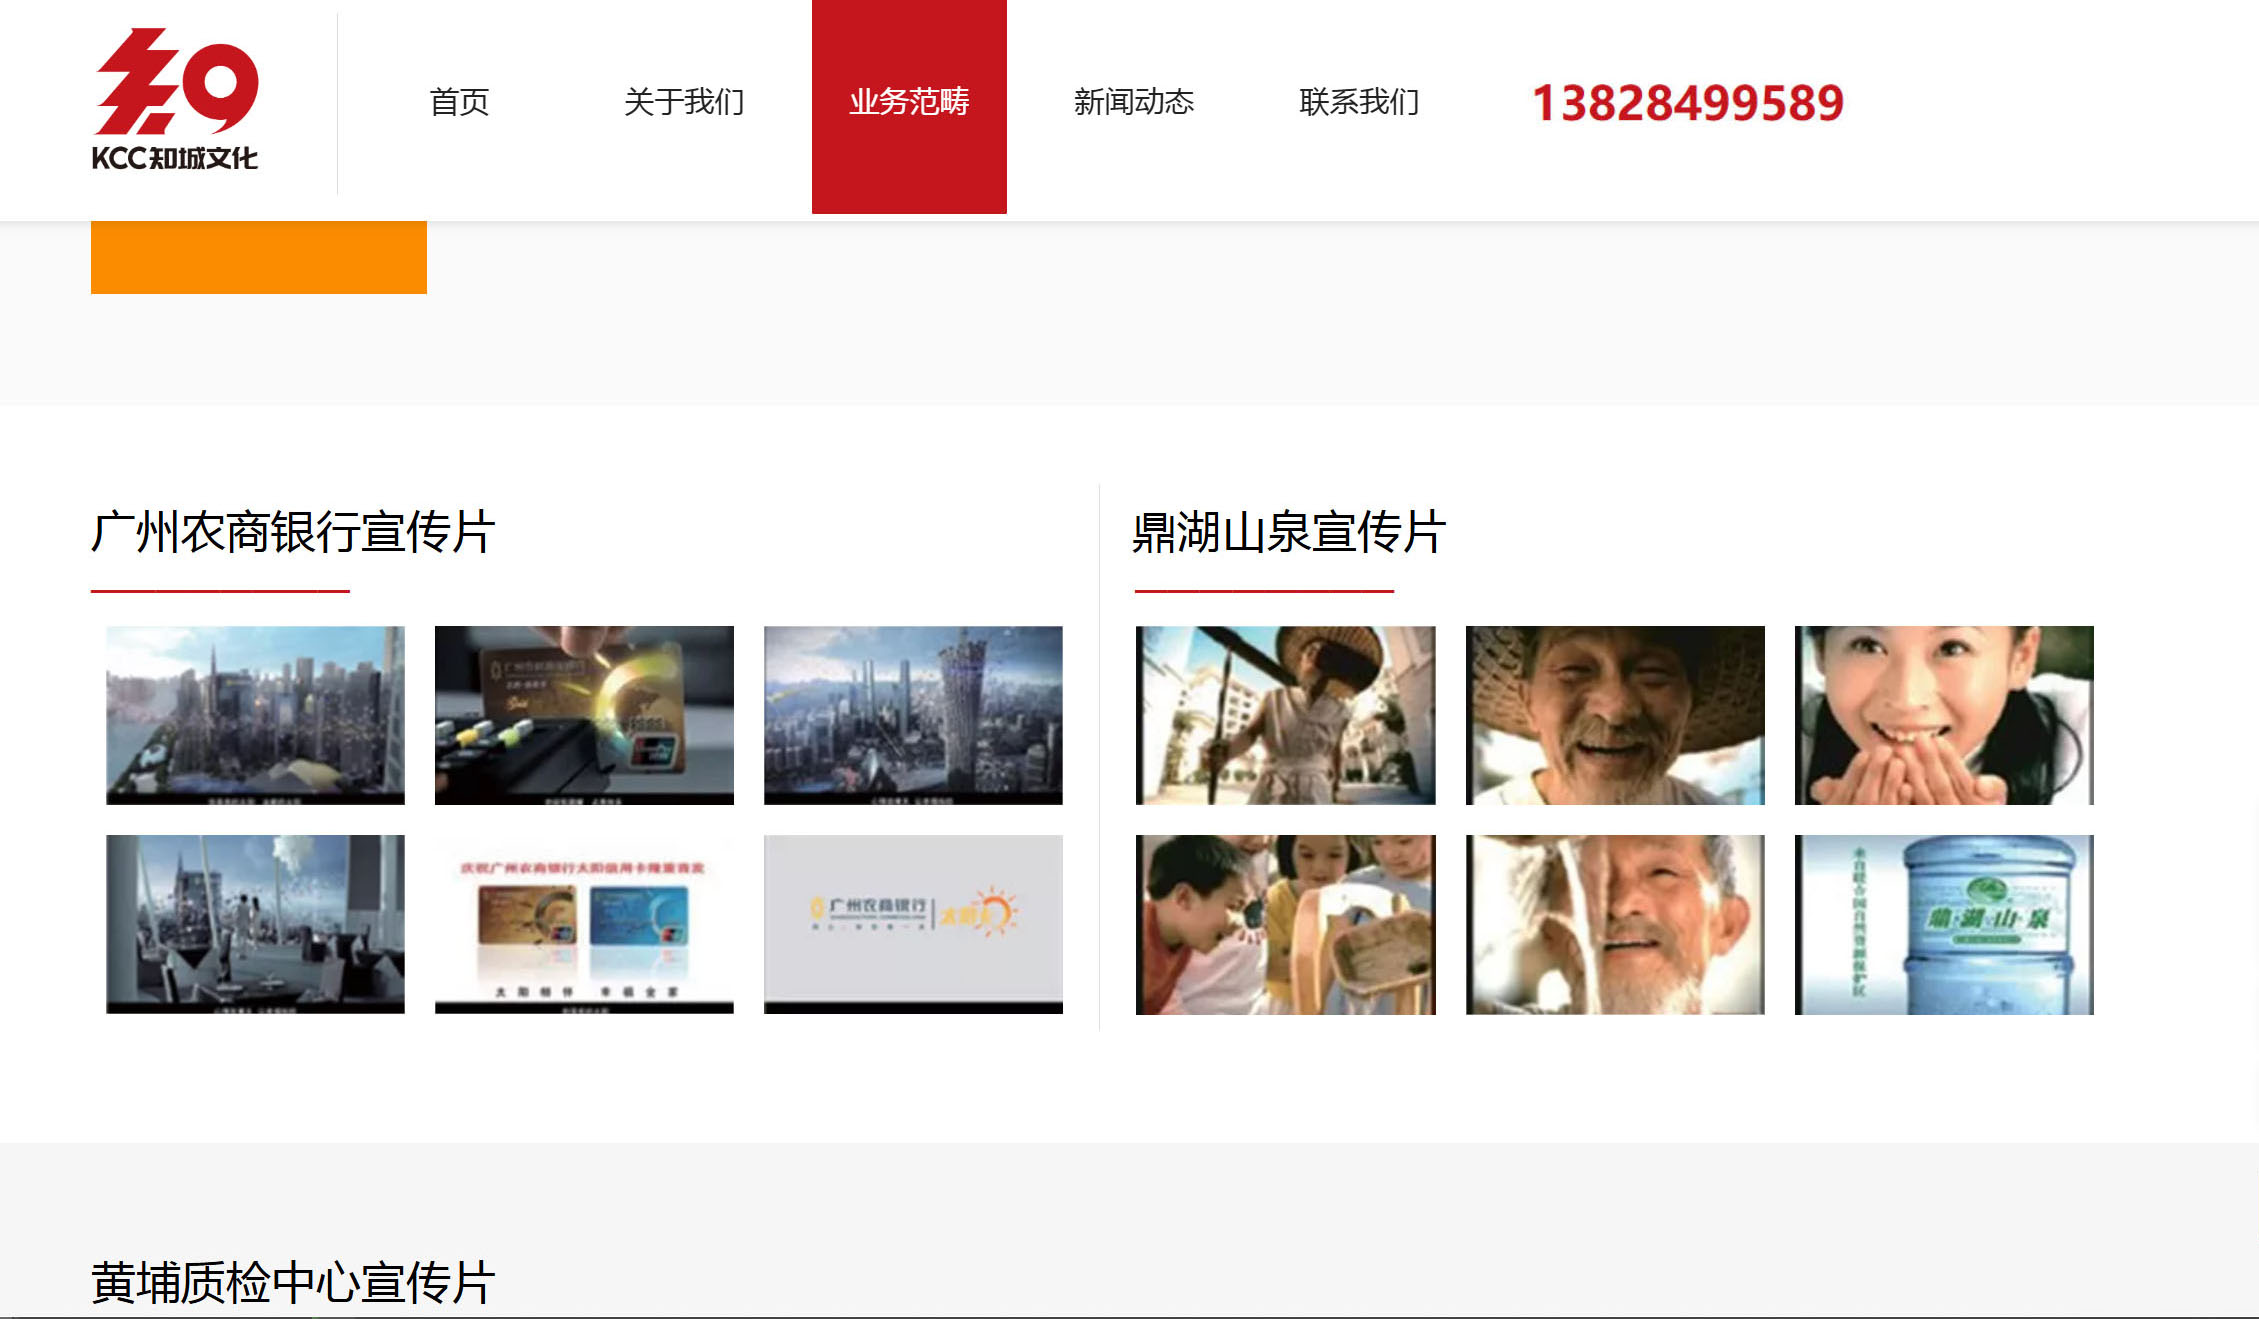
Task: Click the KCC知城文化 logo
Action: pos(176,100)
